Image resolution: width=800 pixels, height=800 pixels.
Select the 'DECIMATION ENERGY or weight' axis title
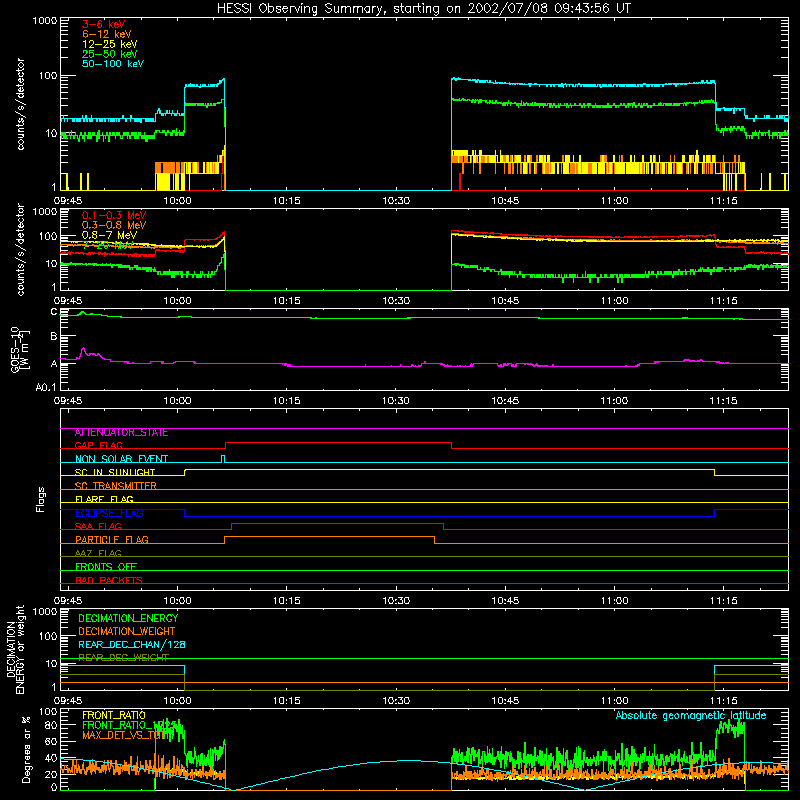click(x=15, y=649)
